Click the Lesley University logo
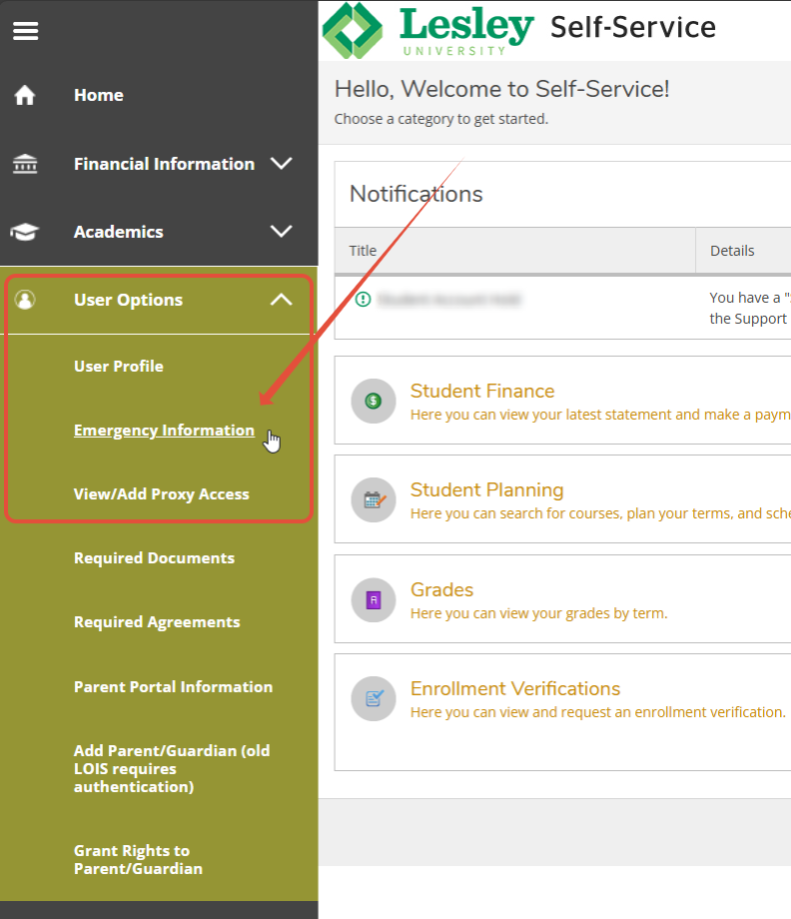This screenshot has width=791, height=919. pos(428,30)
